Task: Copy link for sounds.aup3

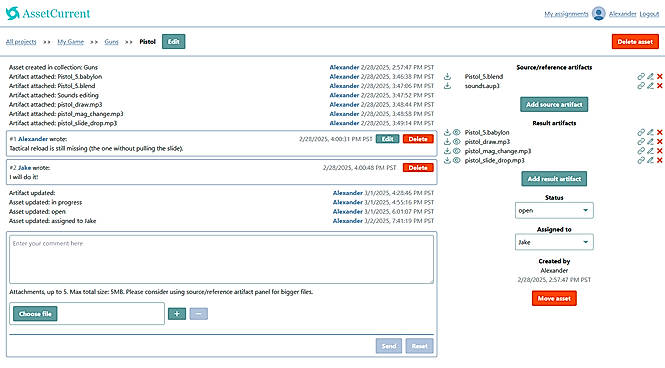Action: click(x=641, y=86)
